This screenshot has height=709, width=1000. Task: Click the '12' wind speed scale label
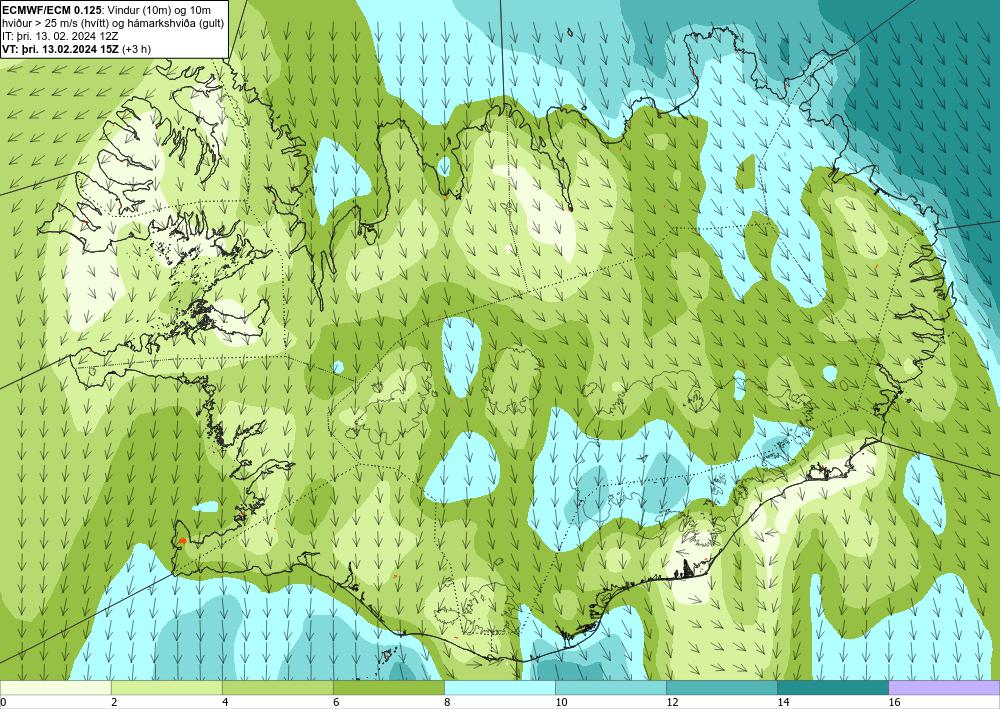click(672, 703)
